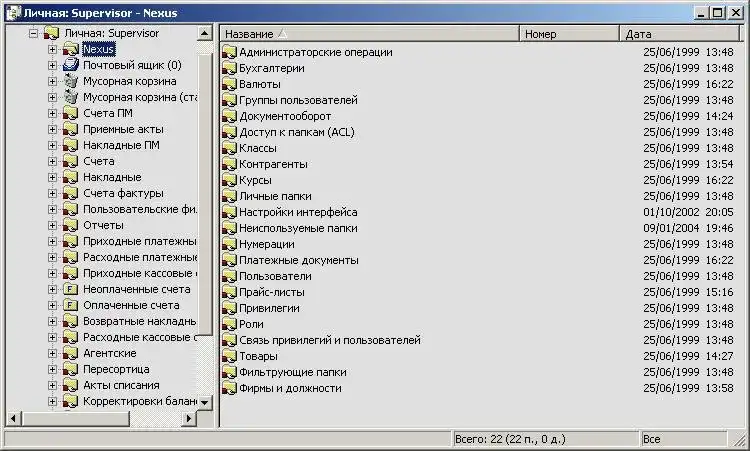Select Пользовательские фильтры tree item
Image resolution: width=750 pixels, height=451 pixels.
[x=140, y=209]
